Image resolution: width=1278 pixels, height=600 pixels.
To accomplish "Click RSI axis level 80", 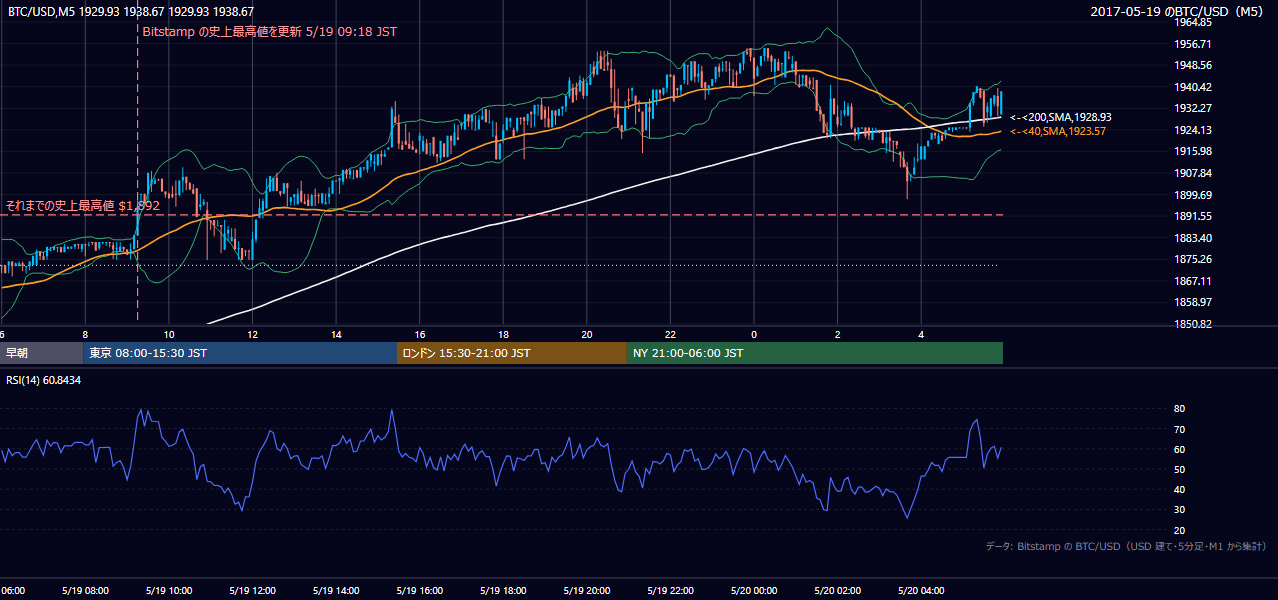I will pos(1180,409).
